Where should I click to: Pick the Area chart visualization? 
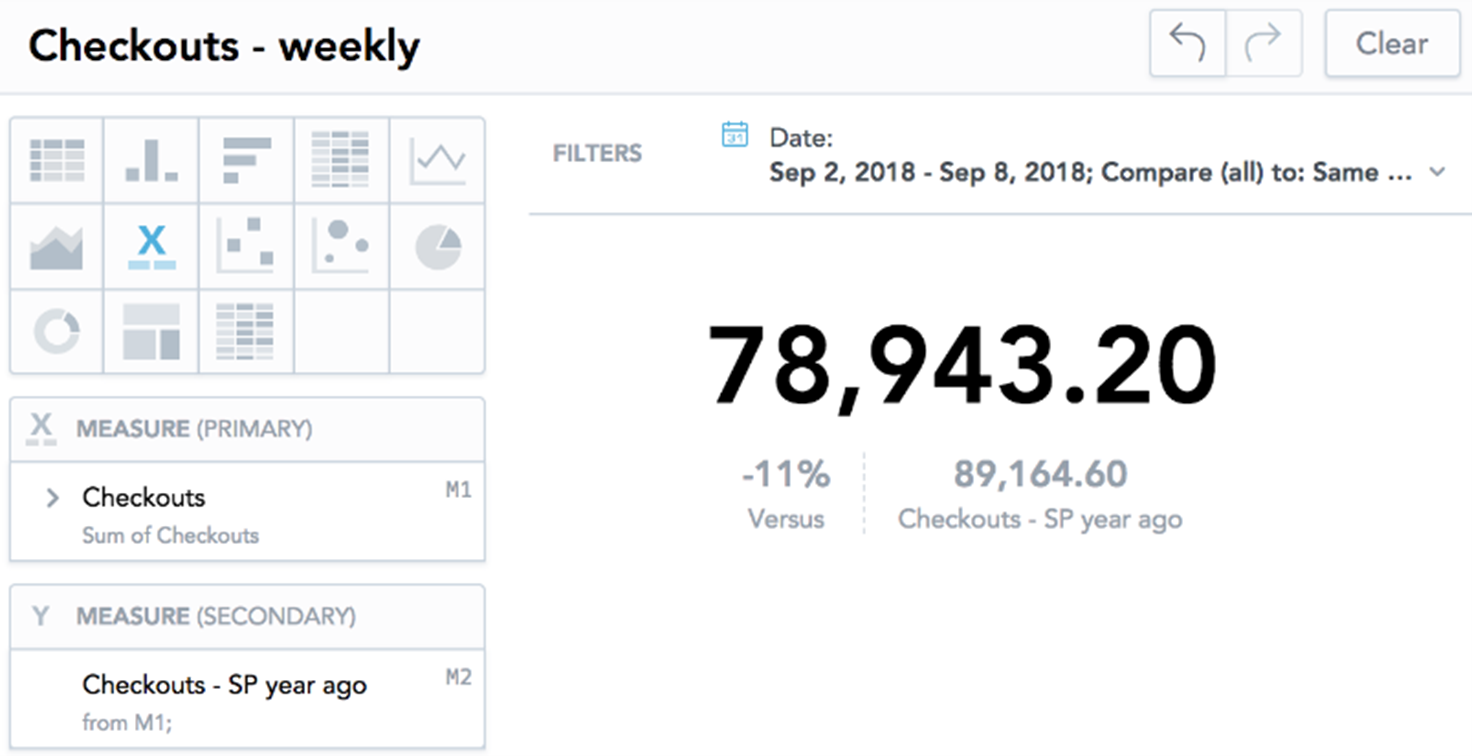[57, 247]
